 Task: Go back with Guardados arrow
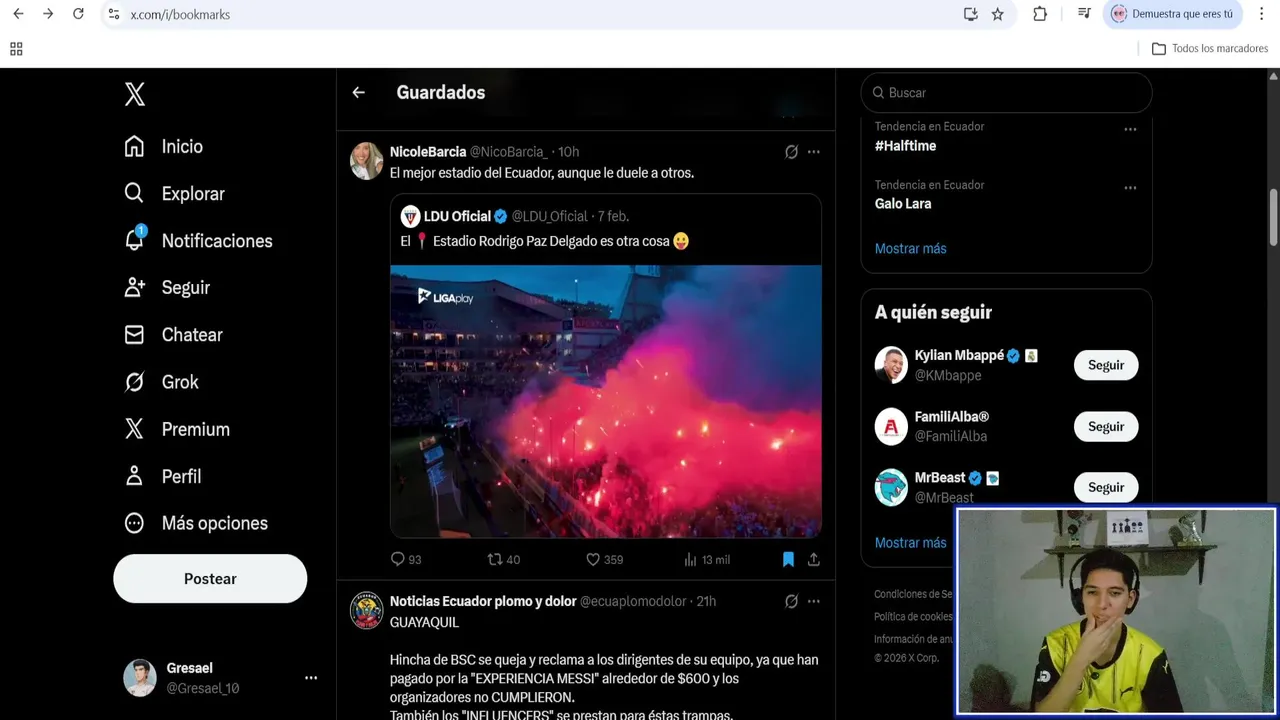(x=358, y=92)
